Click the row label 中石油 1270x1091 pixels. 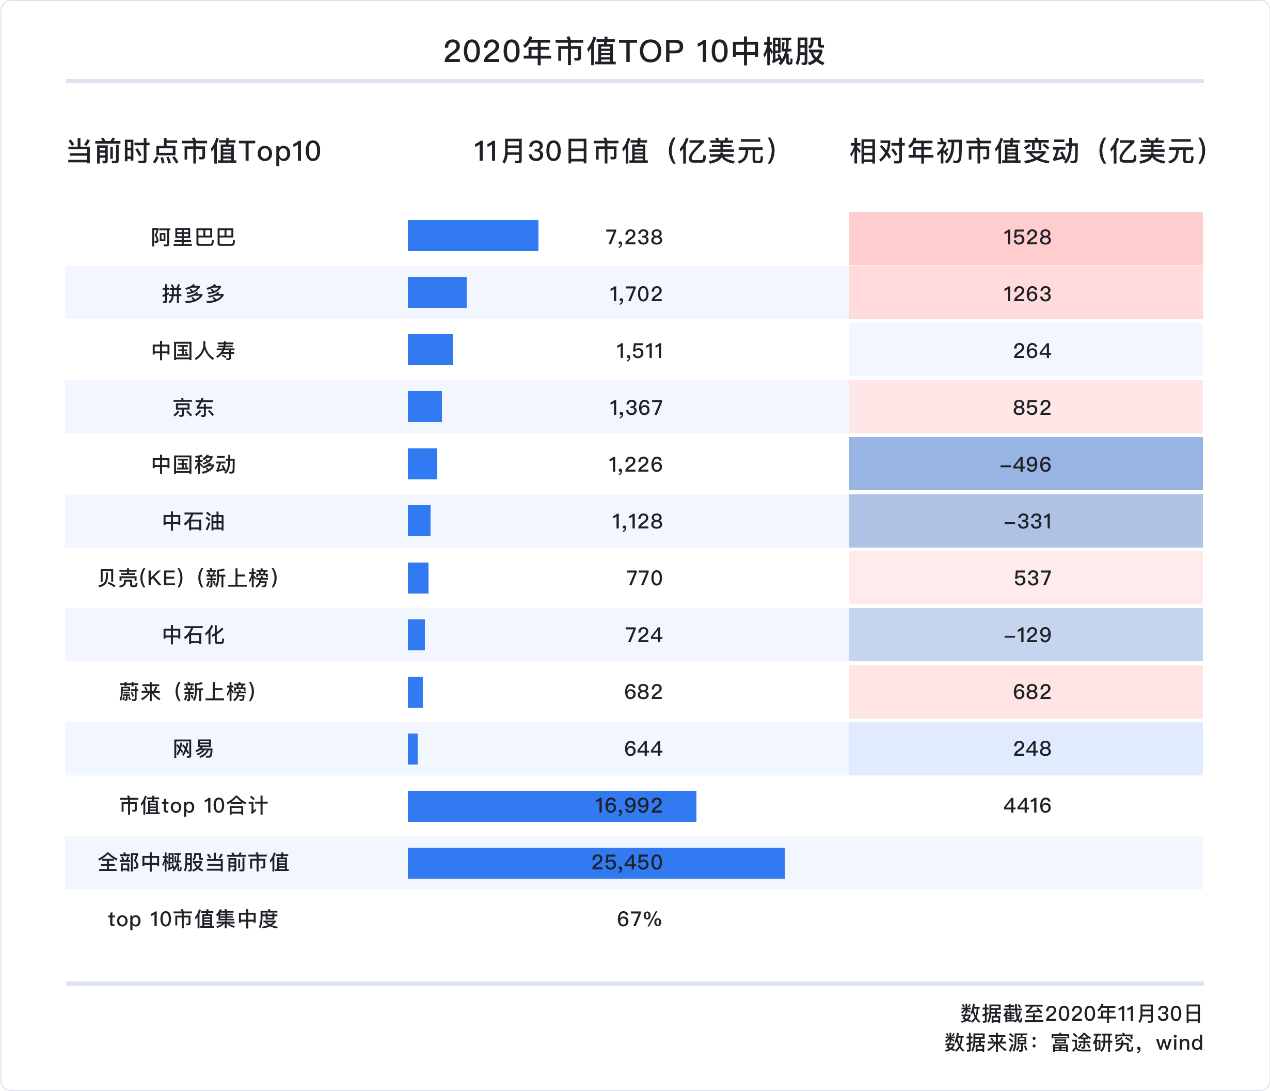click(x=194, y=522)
